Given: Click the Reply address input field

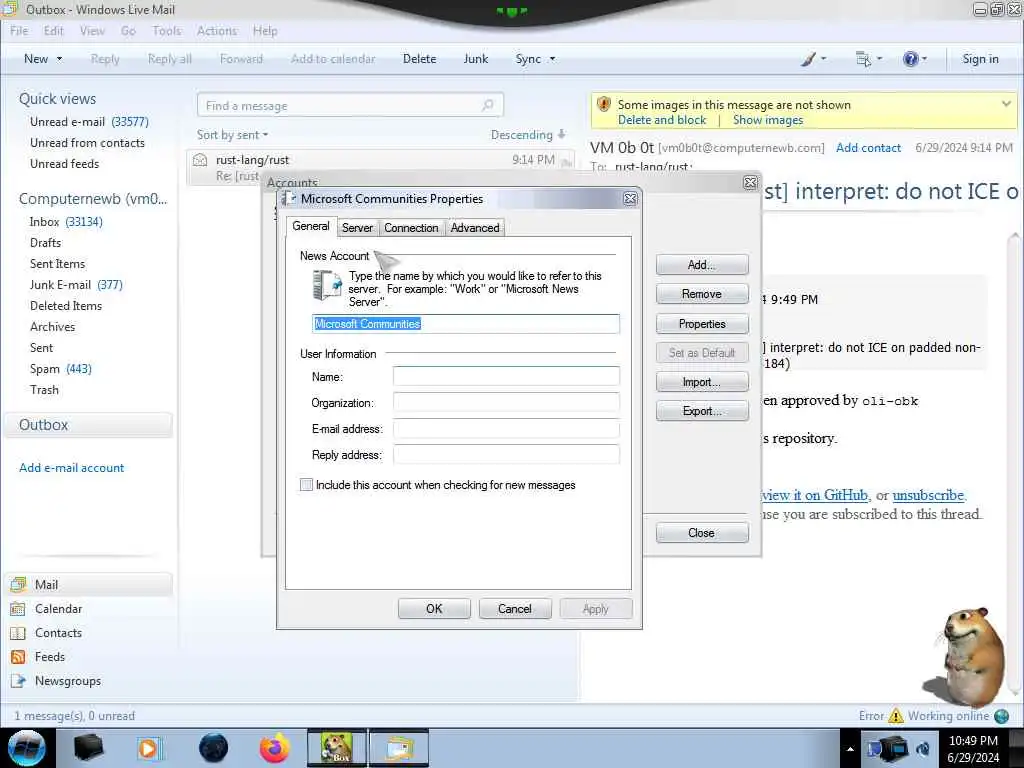Looking at the screenshot, I should coord(506,455).
